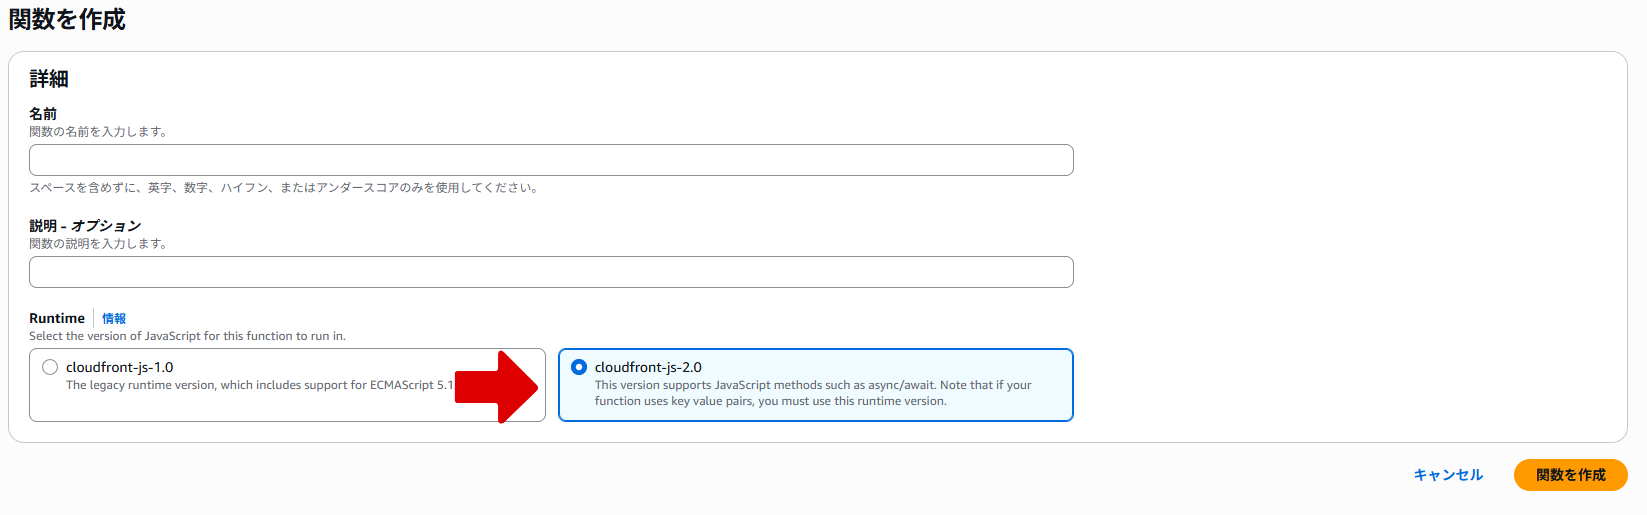Image resolution: width=1647 pixels, height=515 pixels.
Task: Click the 関数を作成 page title
Action: [x=67, y=19]
